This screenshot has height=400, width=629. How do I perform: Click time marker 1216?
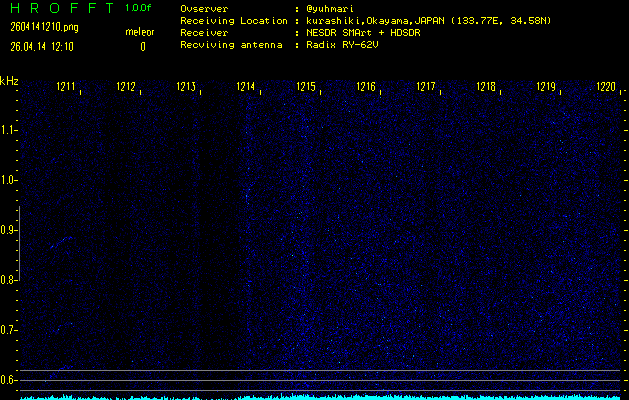coord(366,87)
